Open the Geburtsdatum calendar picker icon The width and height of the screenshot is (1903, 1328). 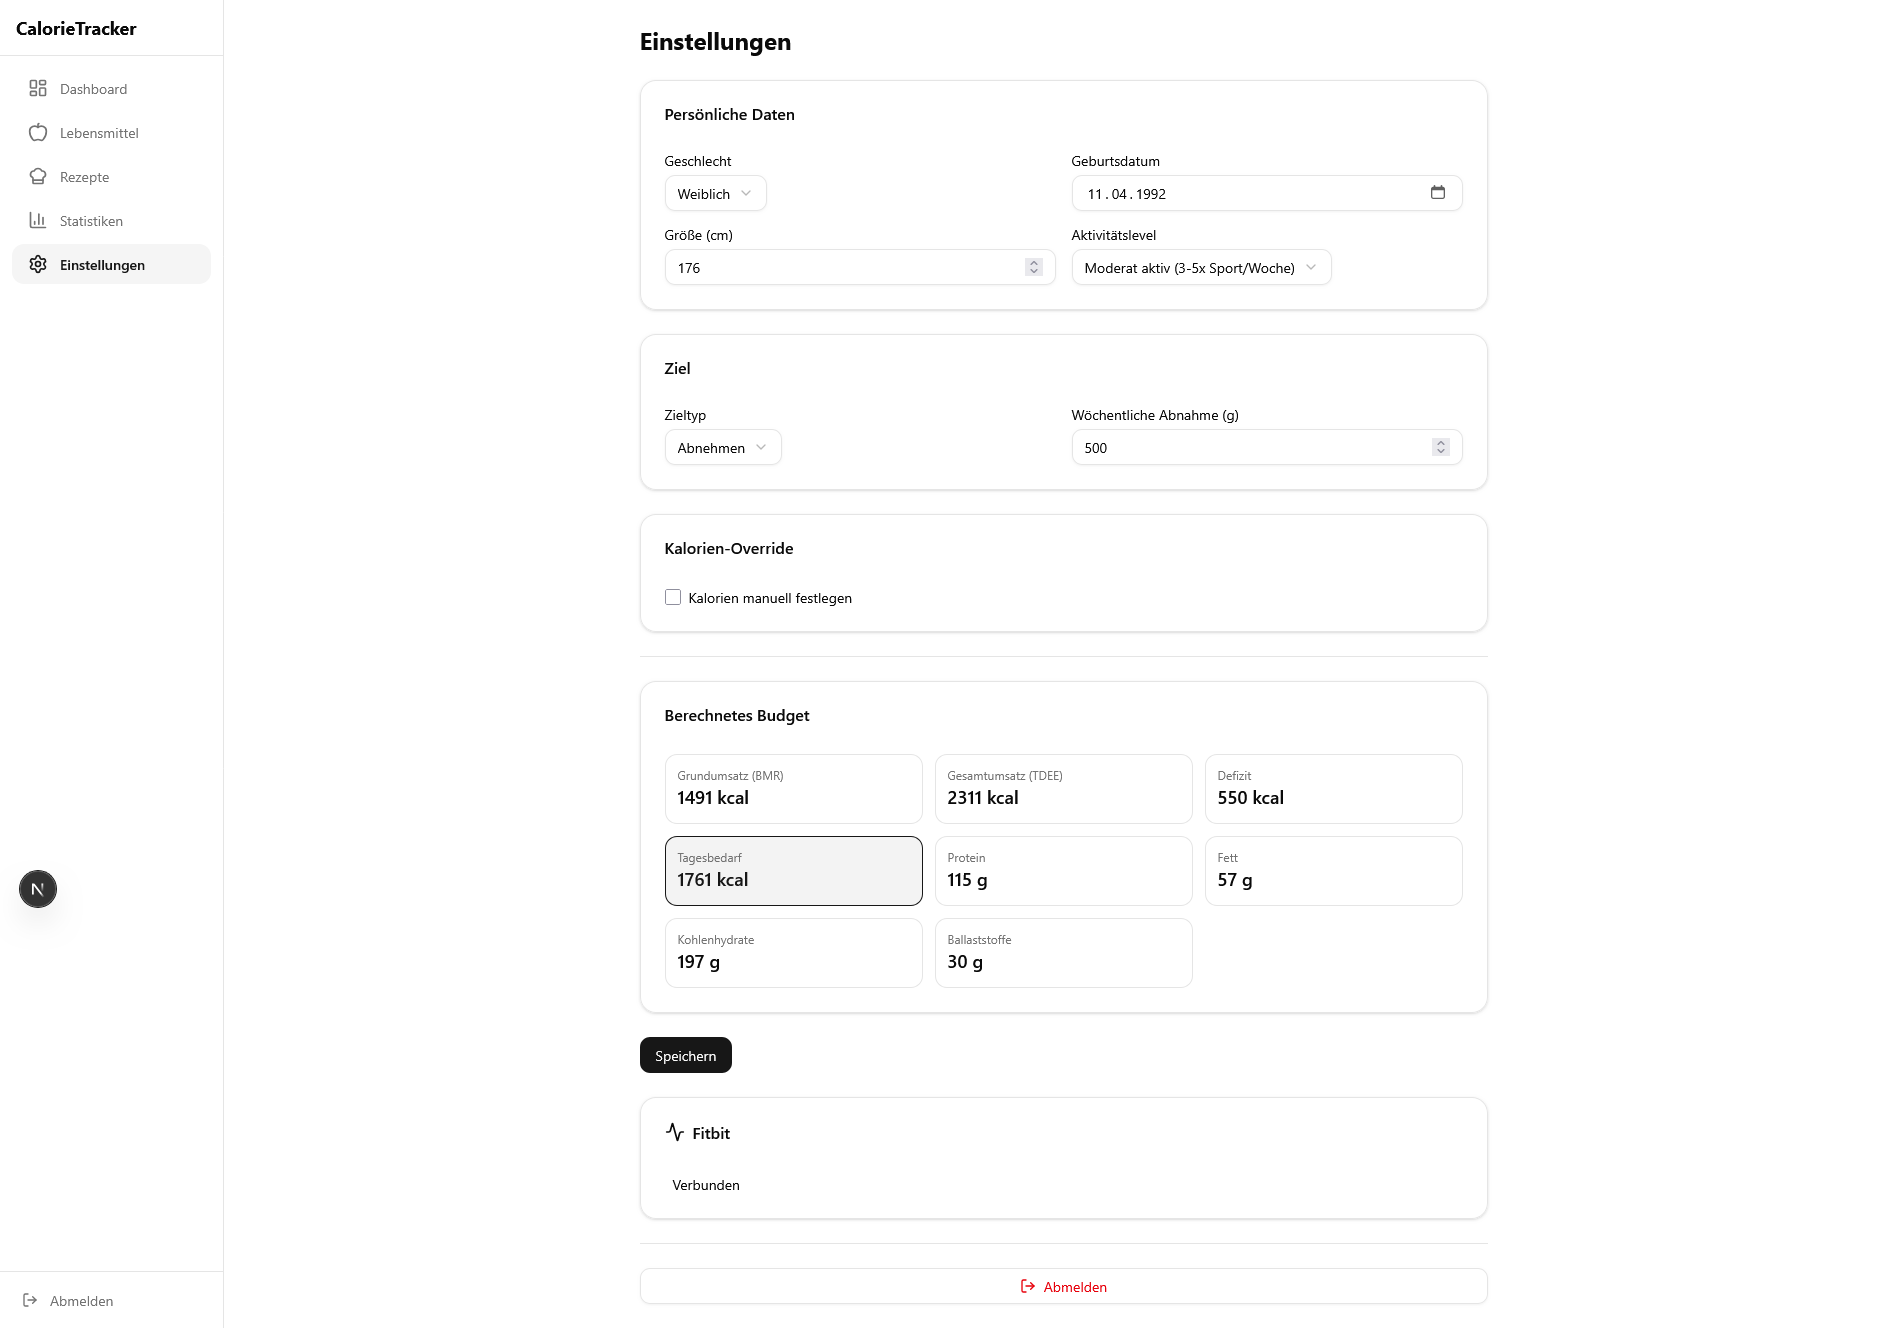1437,193
